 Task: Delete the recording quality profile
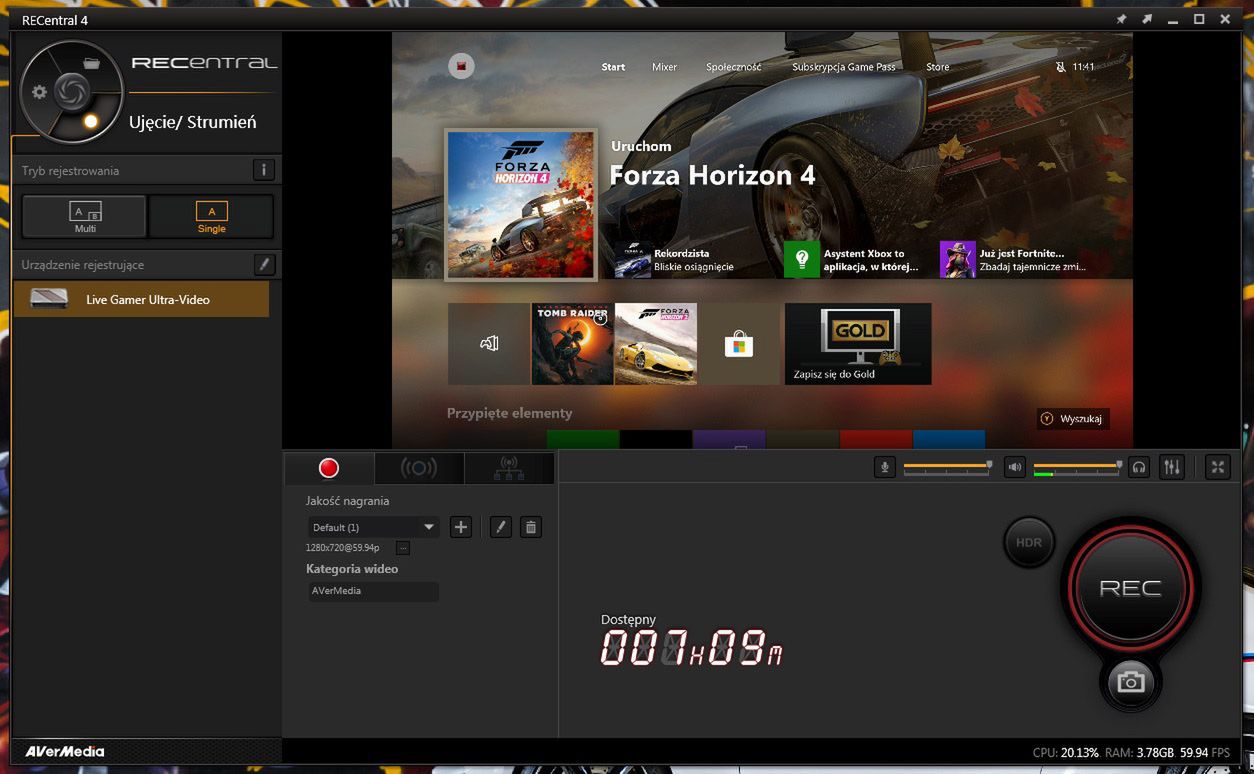(x=531, y=527)
